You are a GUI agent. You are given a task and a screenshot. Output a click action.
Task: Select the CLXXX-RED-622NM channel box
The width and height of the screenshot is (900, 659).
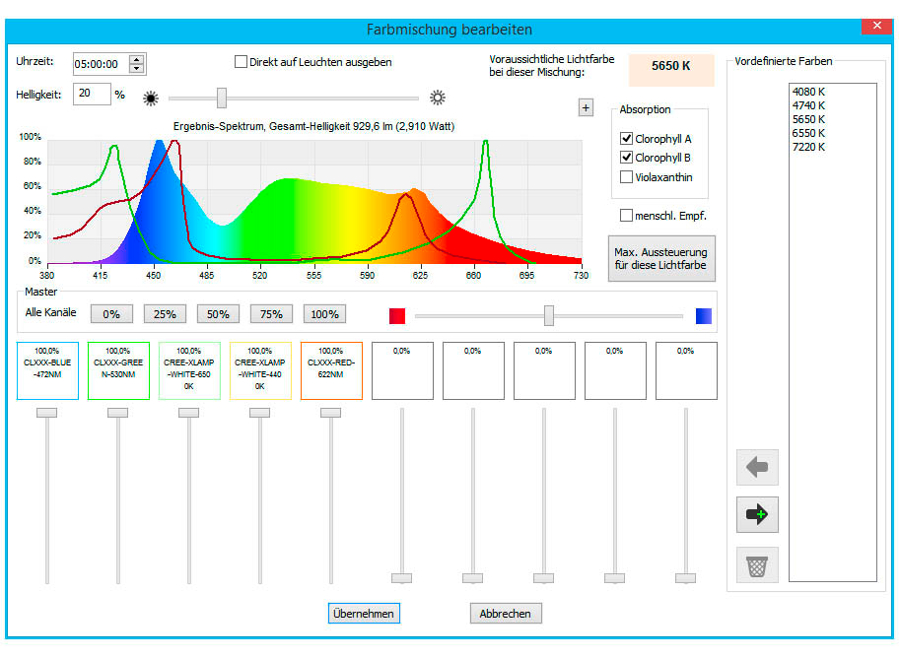[x=332, y=371]
